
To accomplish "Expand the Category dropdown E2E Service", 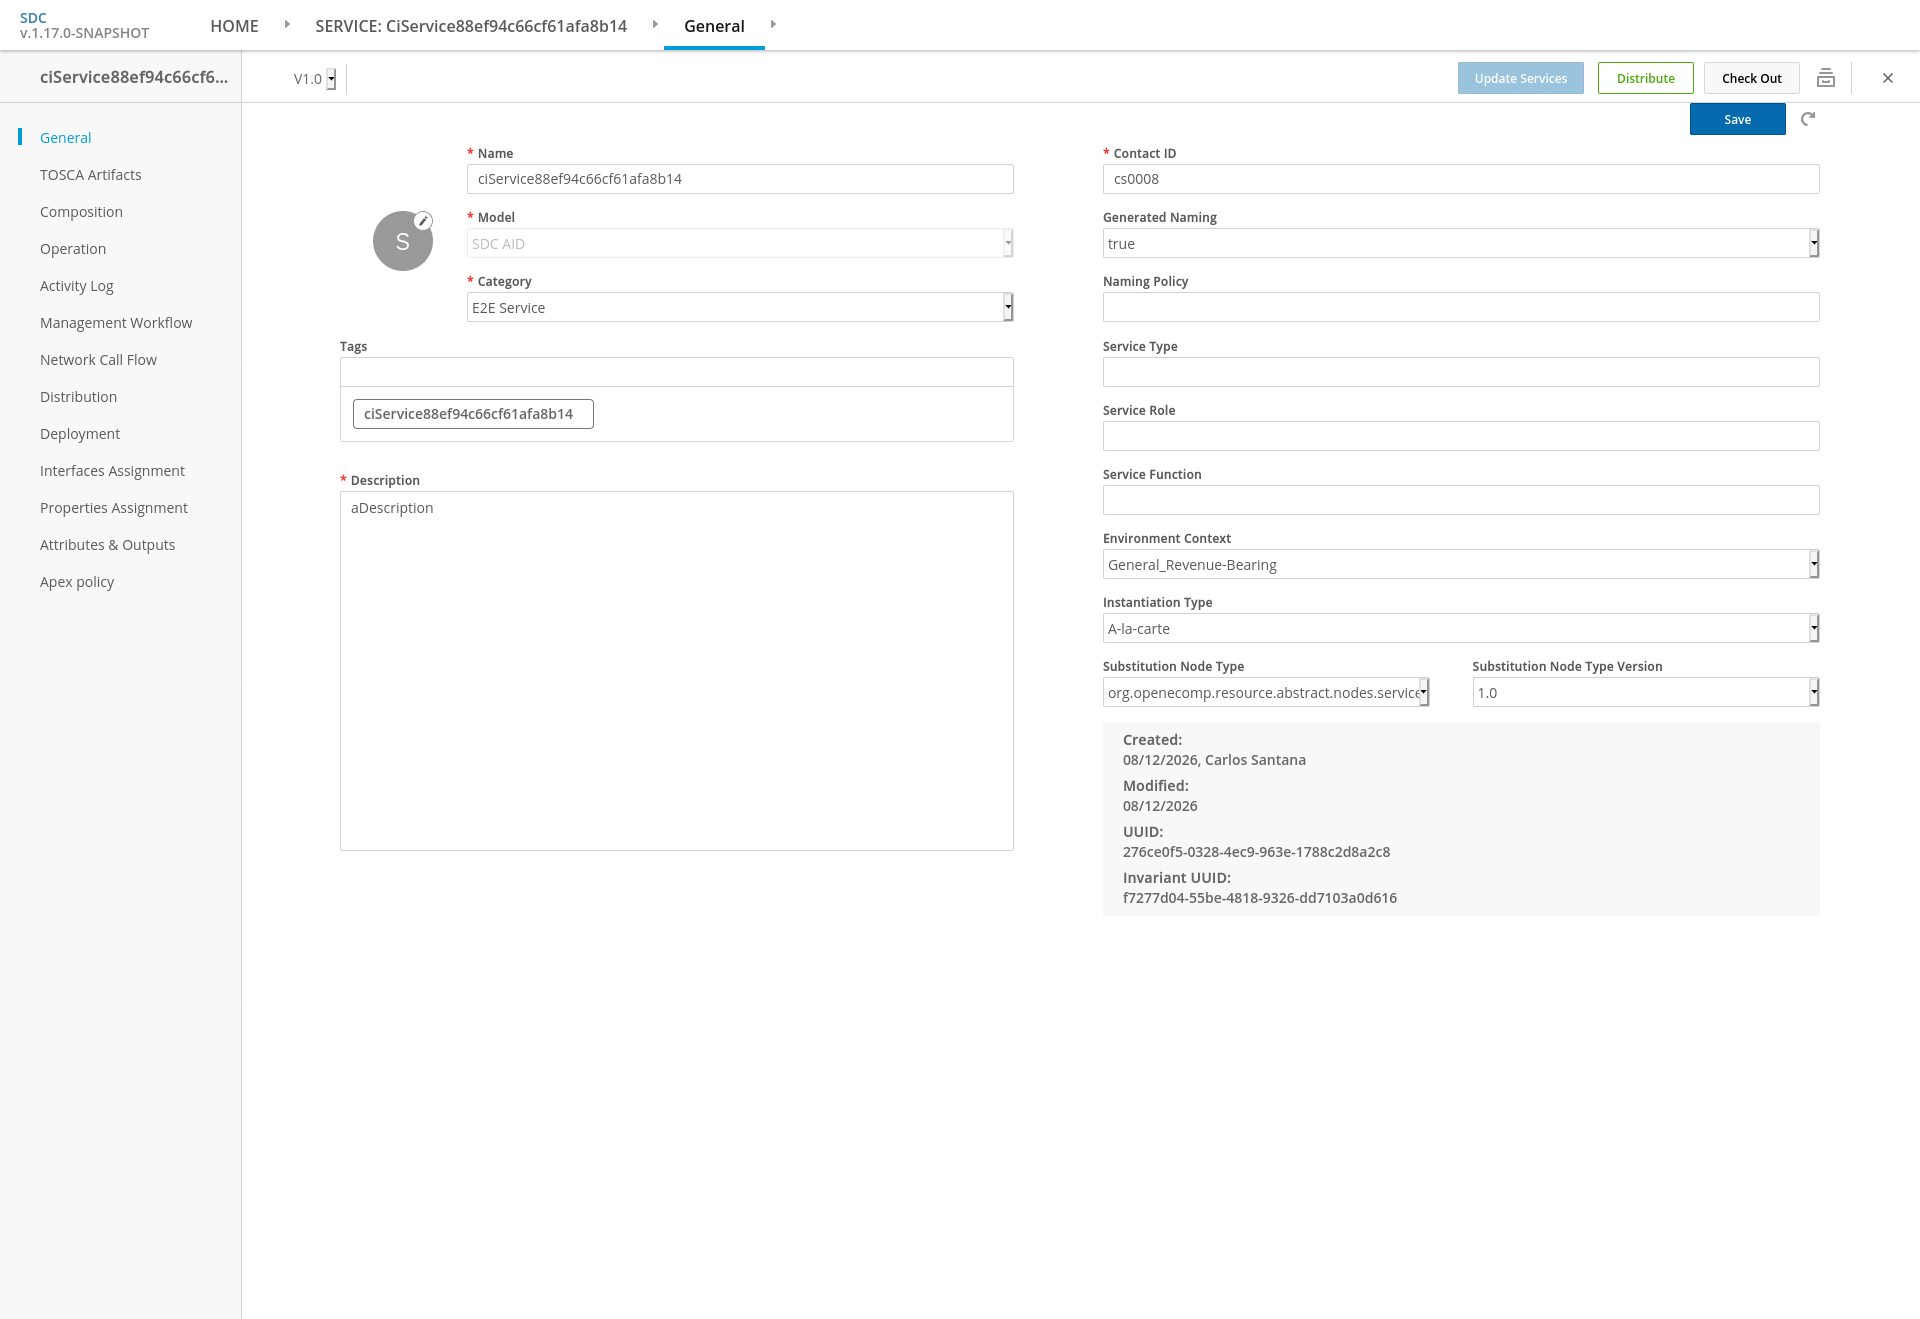I will pos(740,307).
